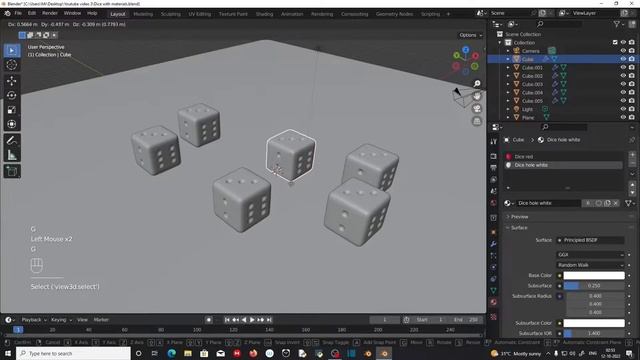The height and width of the screenshot is (360, 640).
Task: Open the Keying dropdown in timeline
Action: (61, 320)
